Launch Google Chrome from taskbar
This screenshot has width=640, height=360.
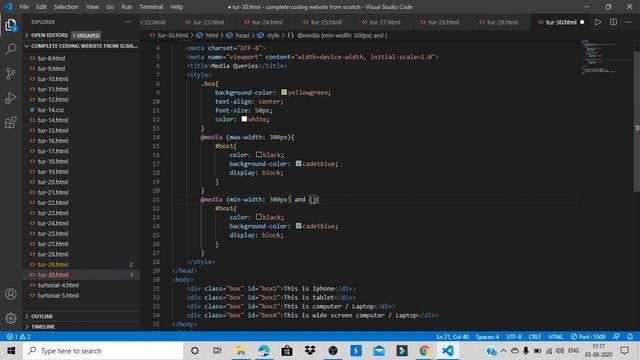pos(424,351)
